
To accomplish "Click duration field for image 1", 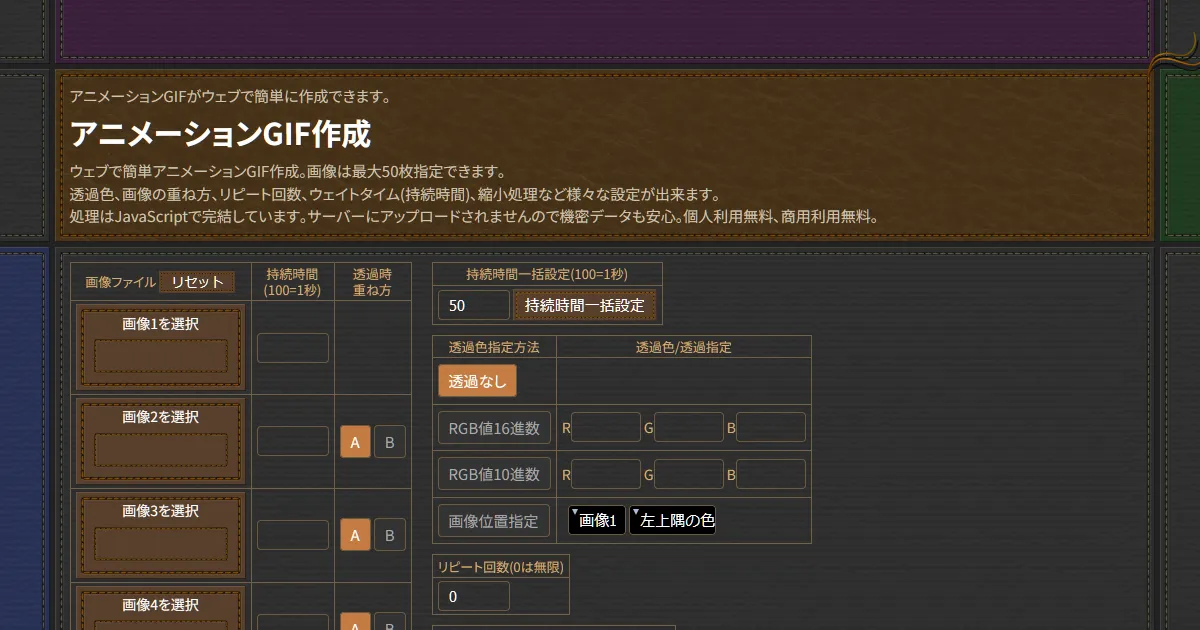I will [x=293, y=348].
